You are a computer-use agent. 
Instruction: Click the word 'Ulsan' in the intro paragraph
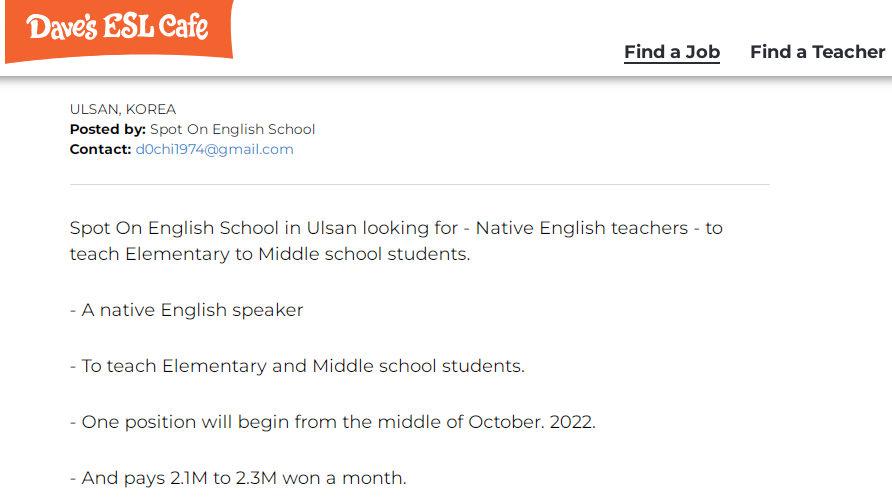click(332, 228)
